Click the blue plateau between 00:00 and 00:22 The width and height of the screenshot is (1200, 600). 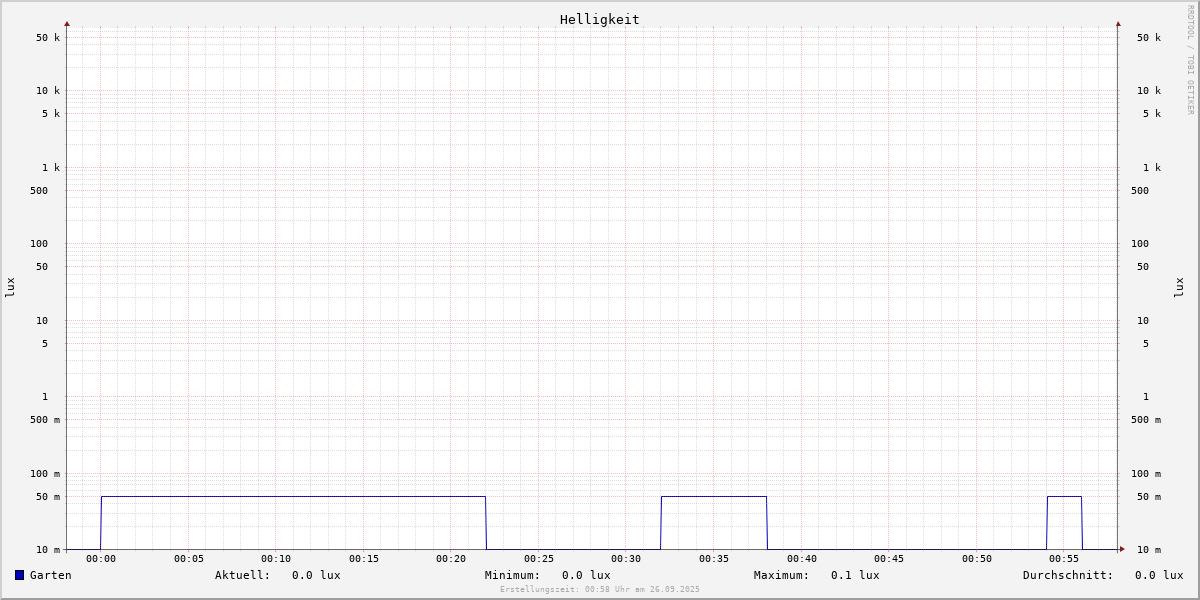(x=293, y=496)
